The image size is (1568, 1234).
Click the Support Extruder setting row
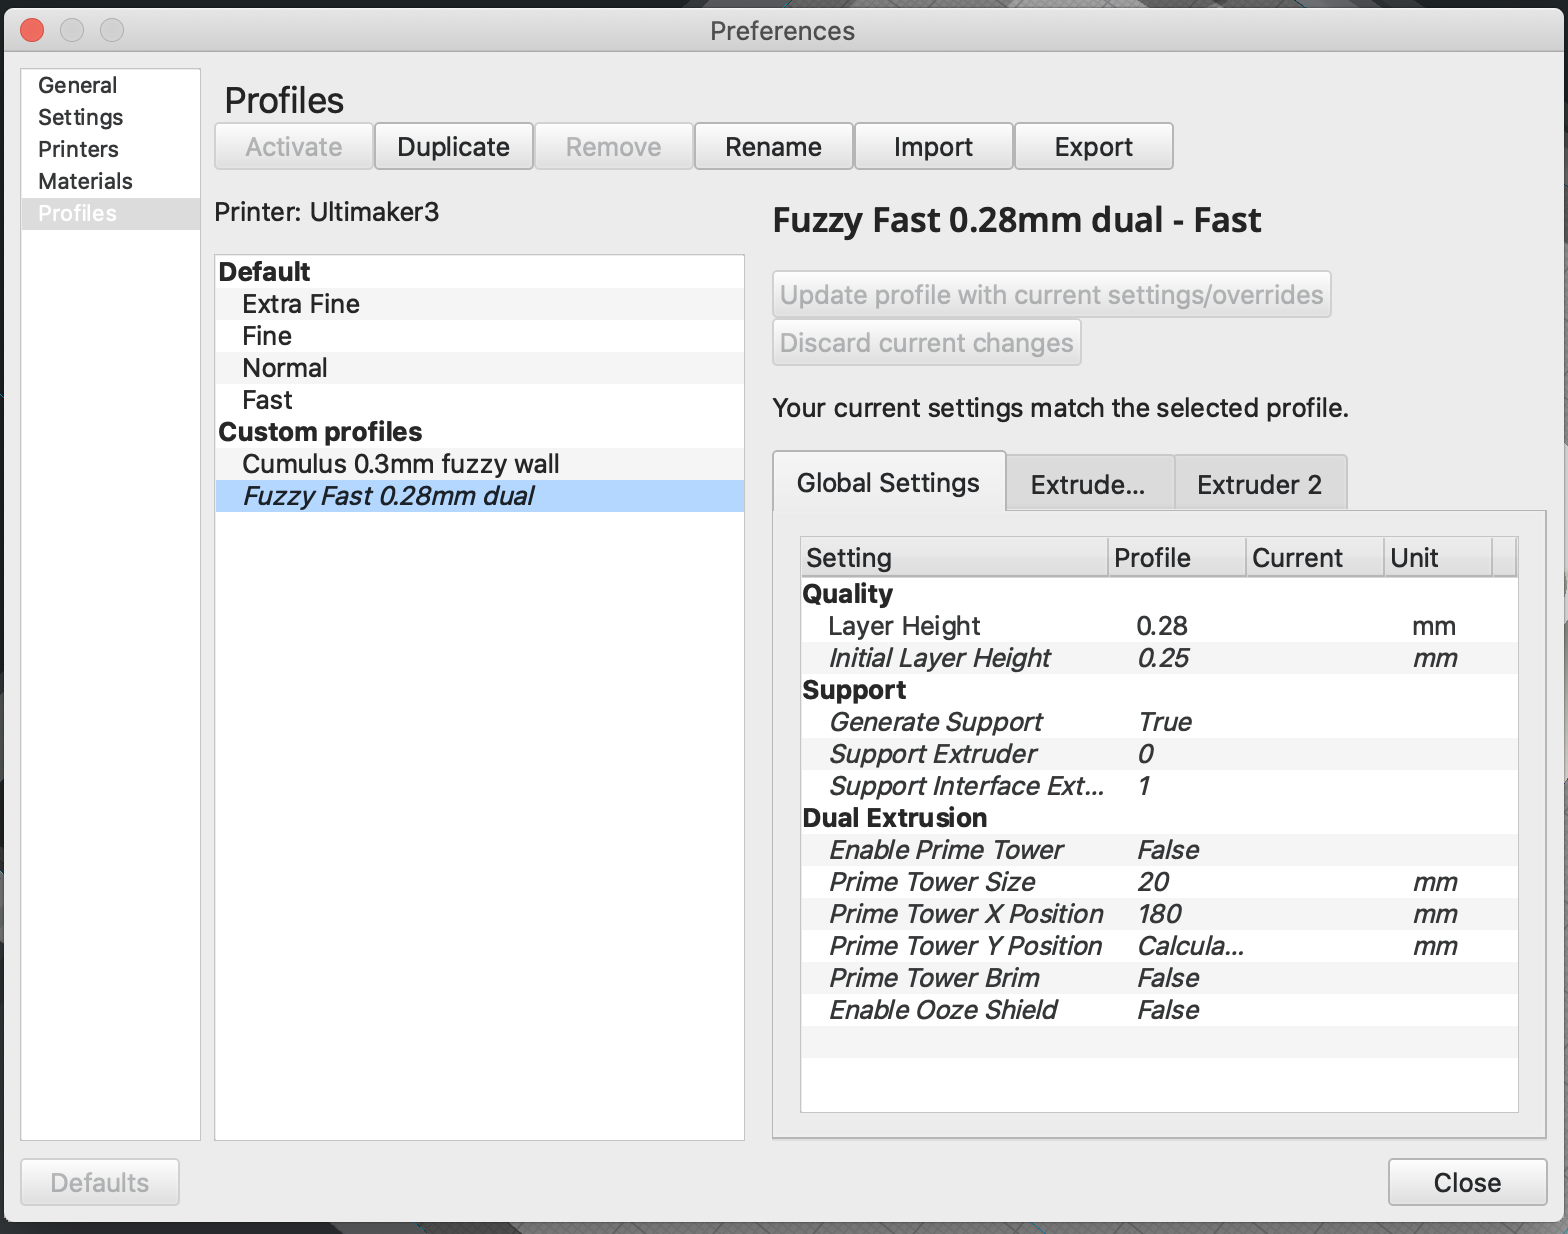click(x=1160, y=754)
